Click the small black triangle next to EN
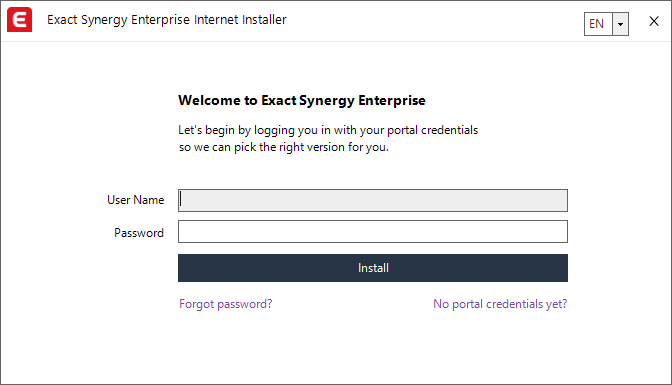The width and height of the screenshot is (672, 385). 620,24
